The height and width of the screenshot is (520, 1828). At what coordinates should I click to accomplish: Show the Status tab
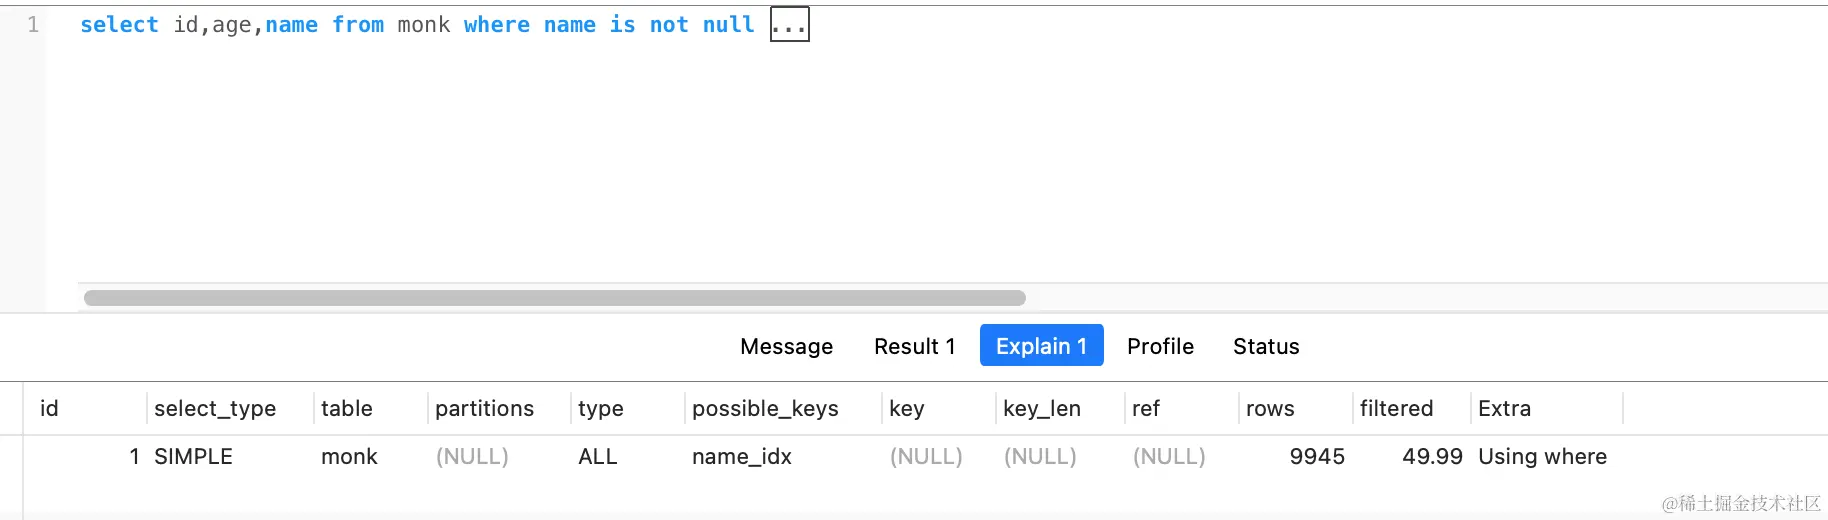[x=1266, y=346]
